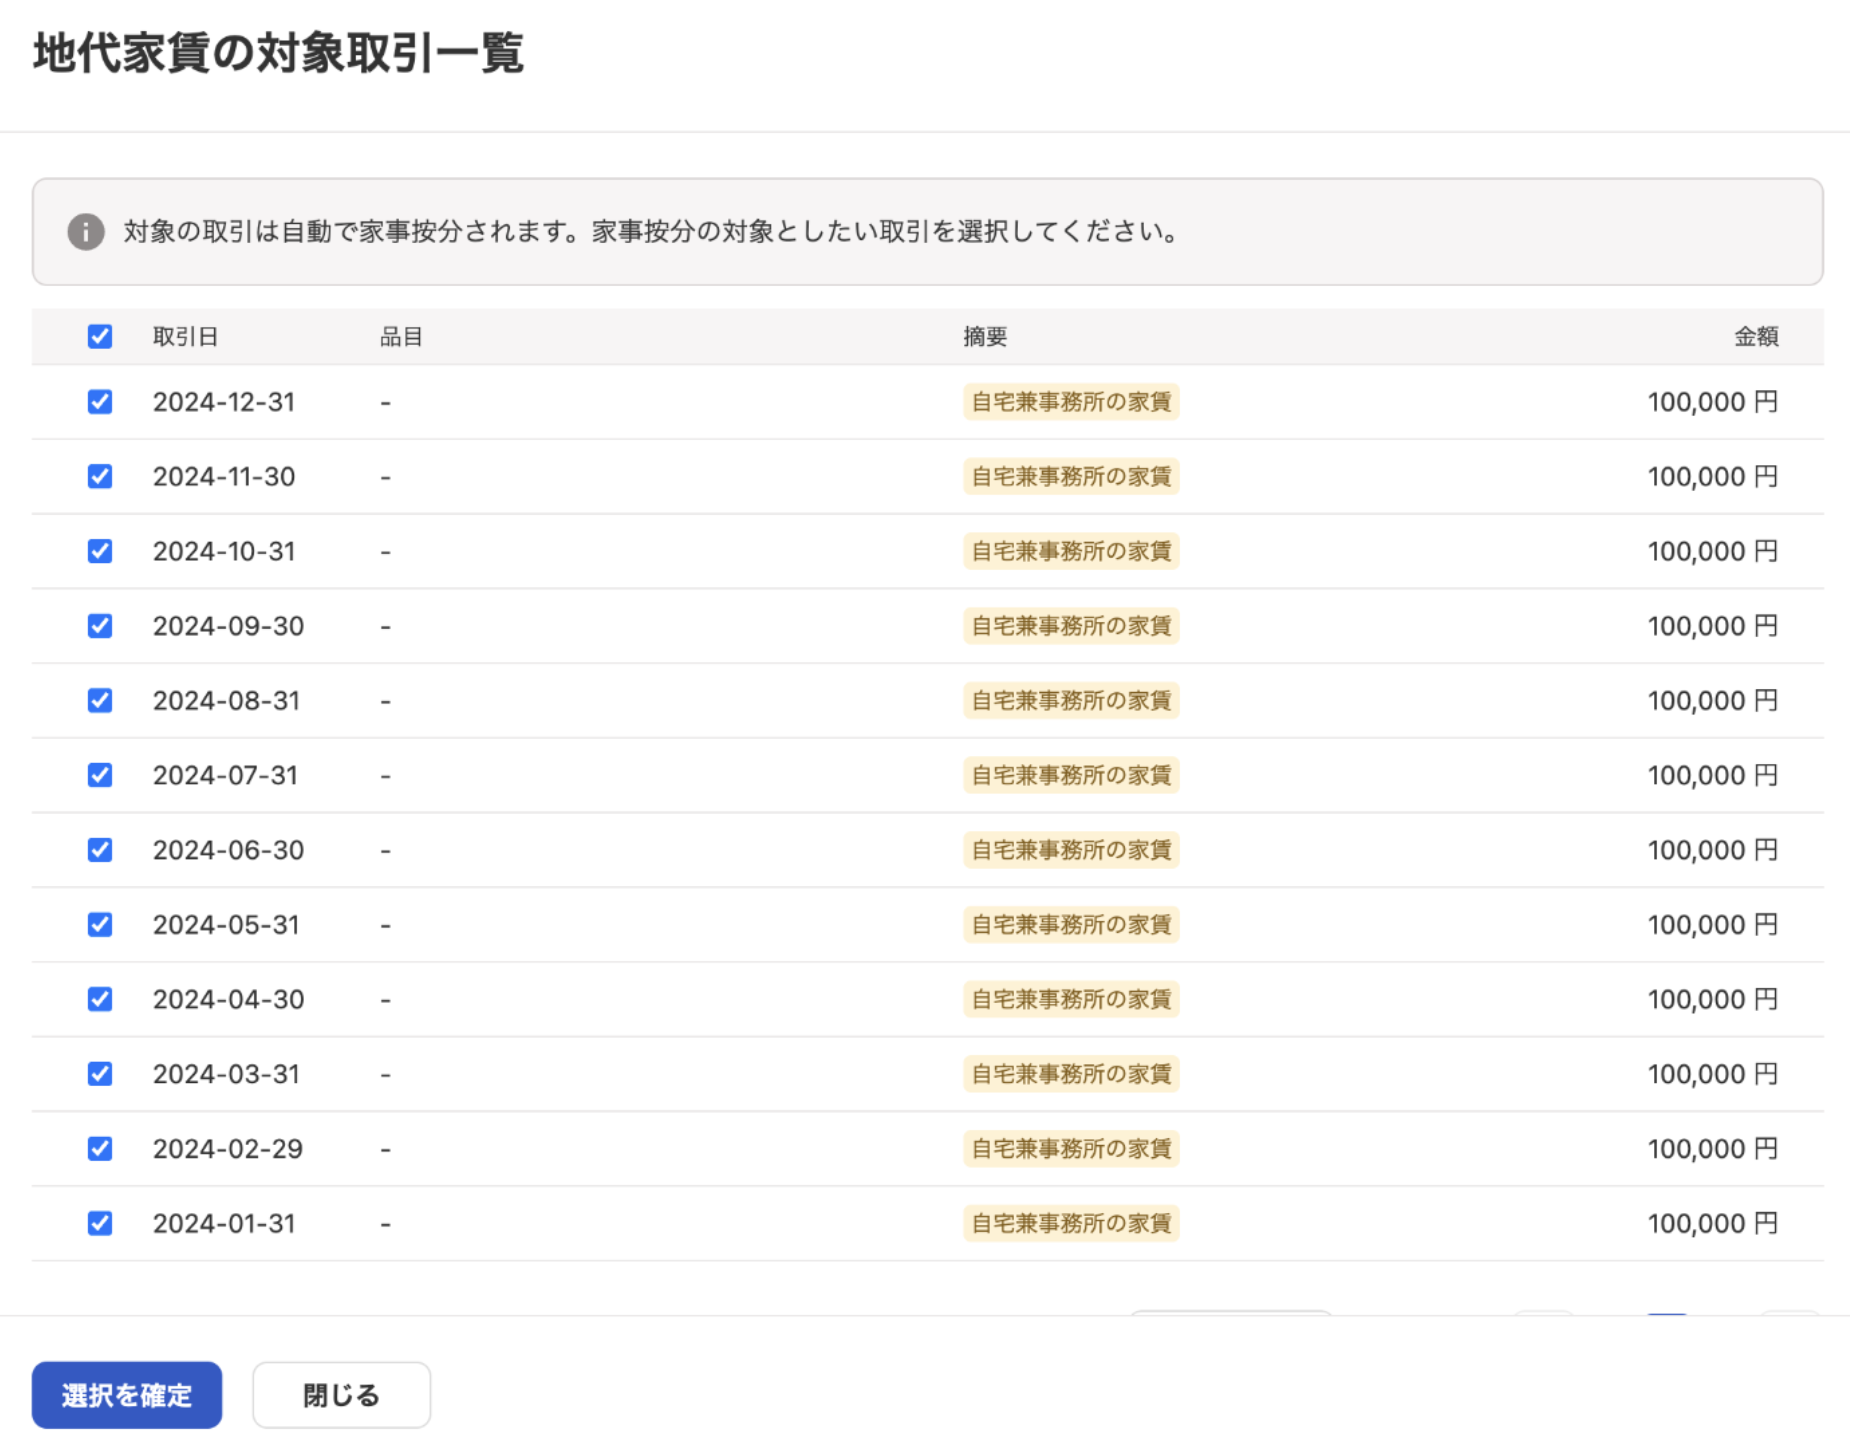Toggle the select-all checkbox in table header
Image resolution: width=1850 pixels, height=1448 pixels.
click(100, 337)
